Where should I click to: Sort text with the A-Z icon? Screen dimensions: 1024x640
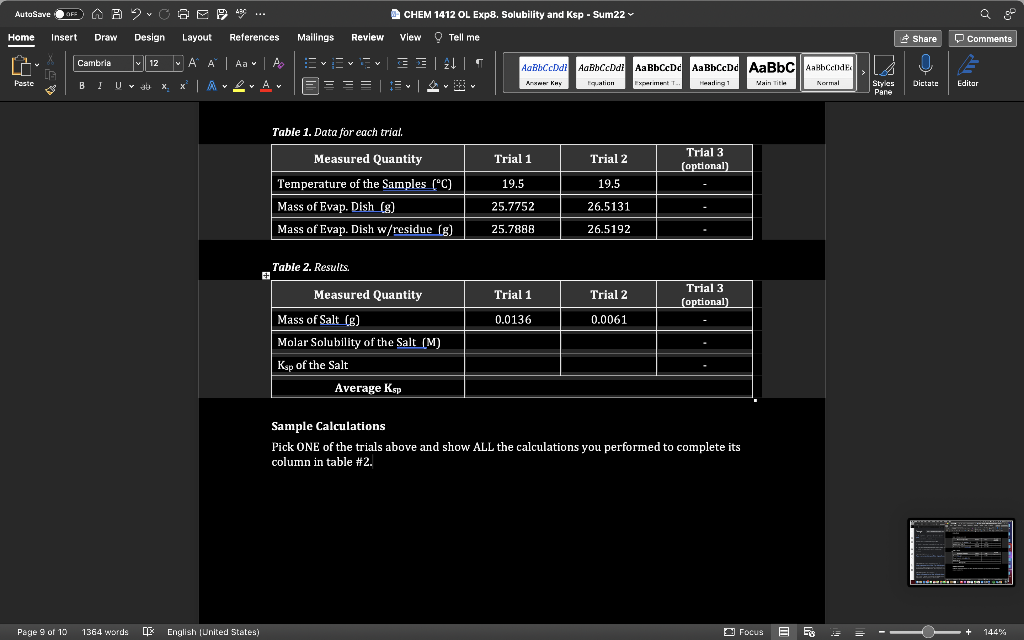[x=450, y=63]
